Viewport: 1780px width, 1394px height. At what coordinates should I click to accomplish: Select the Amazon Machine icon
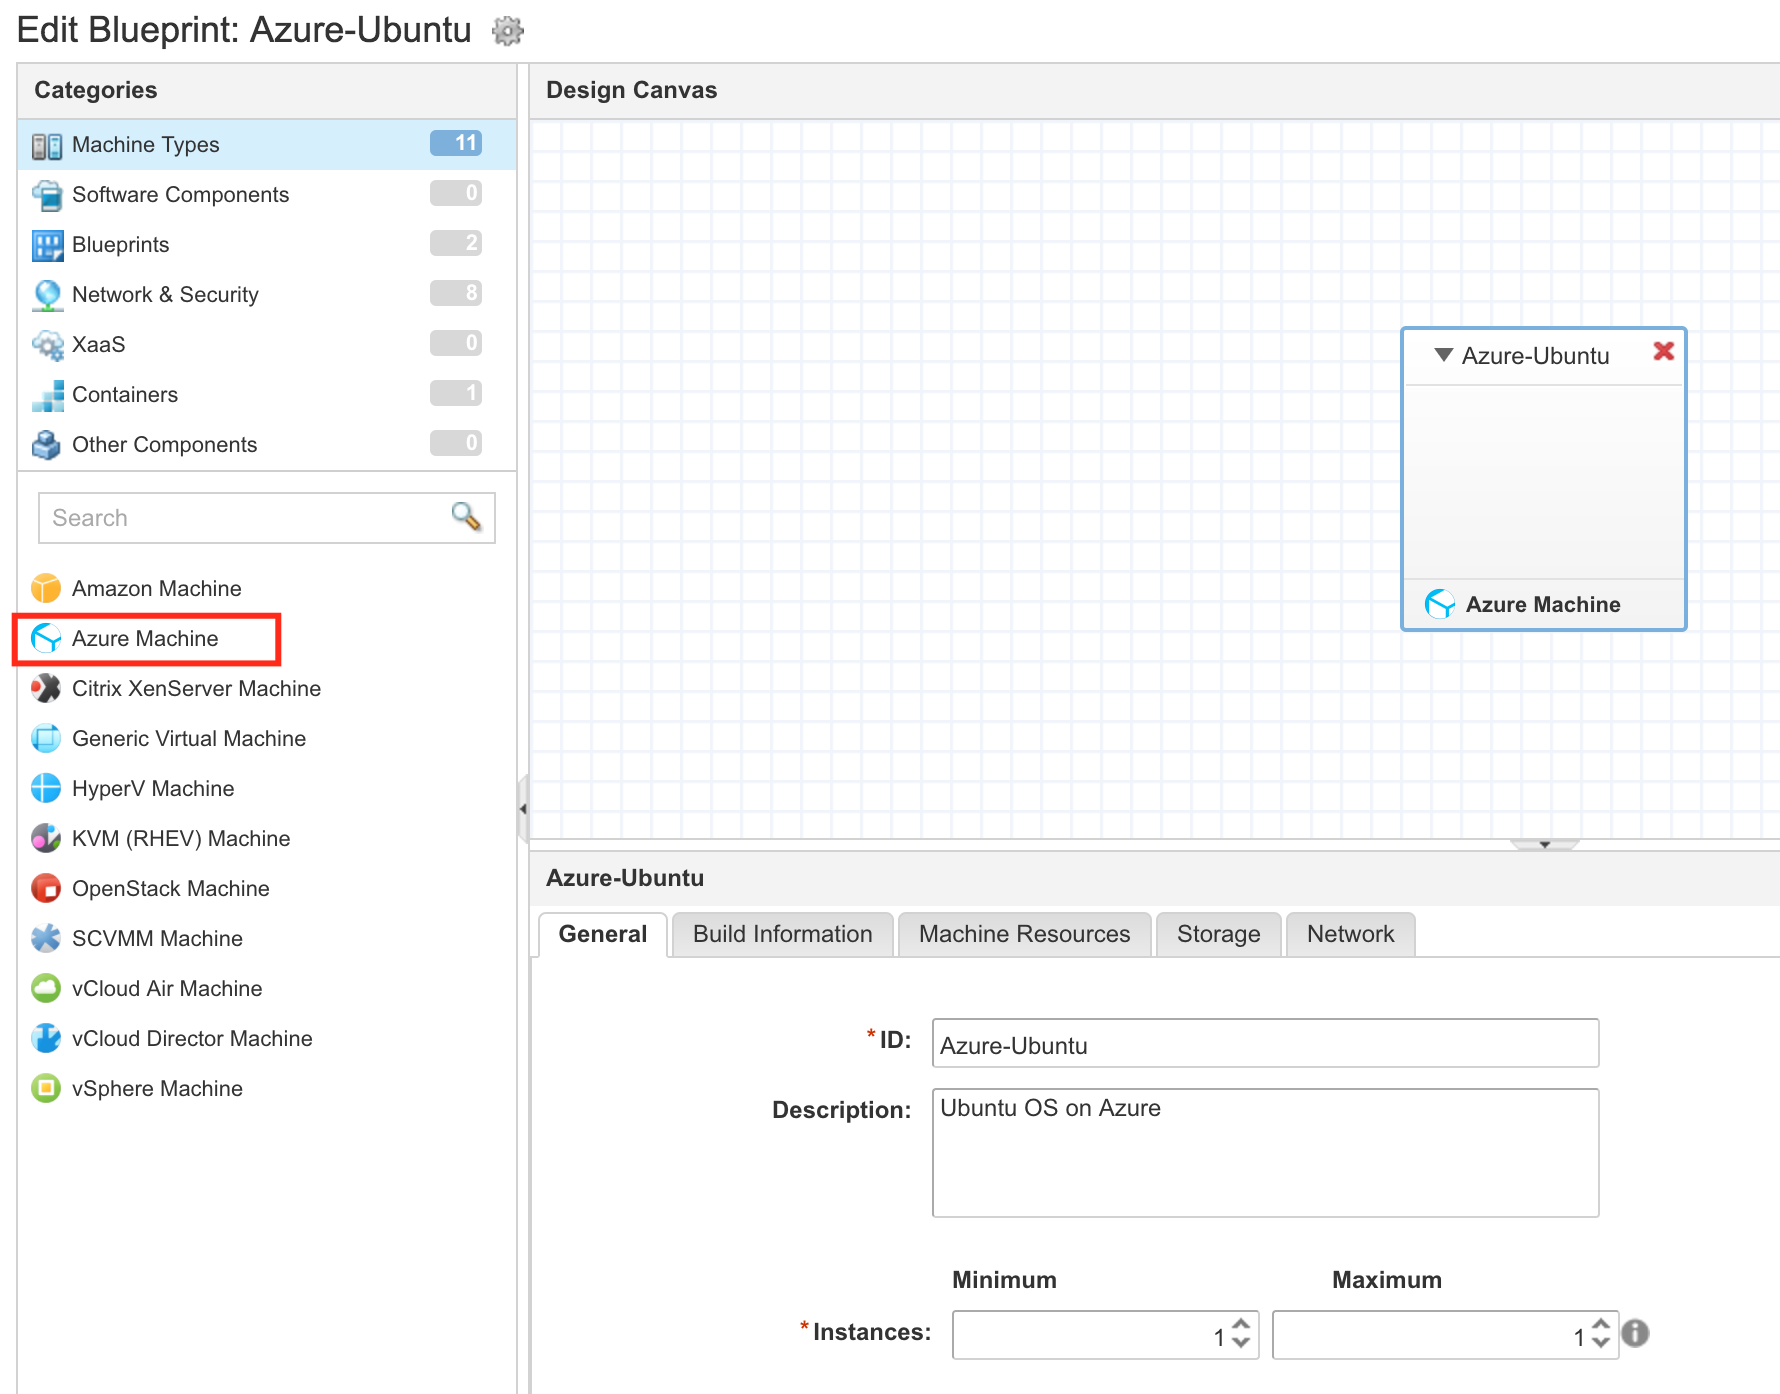tap(46, 588)
